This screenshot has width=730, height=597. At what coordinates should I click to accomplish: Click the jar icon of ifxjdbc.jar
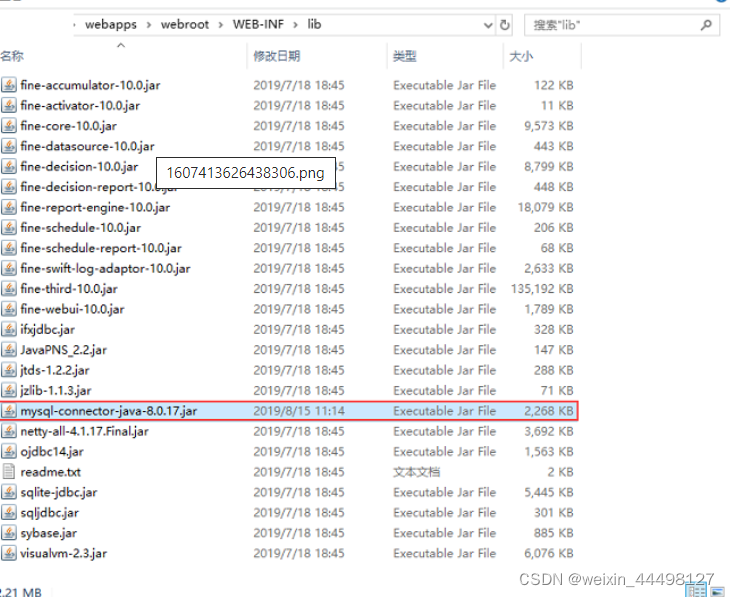pos(8,329)
